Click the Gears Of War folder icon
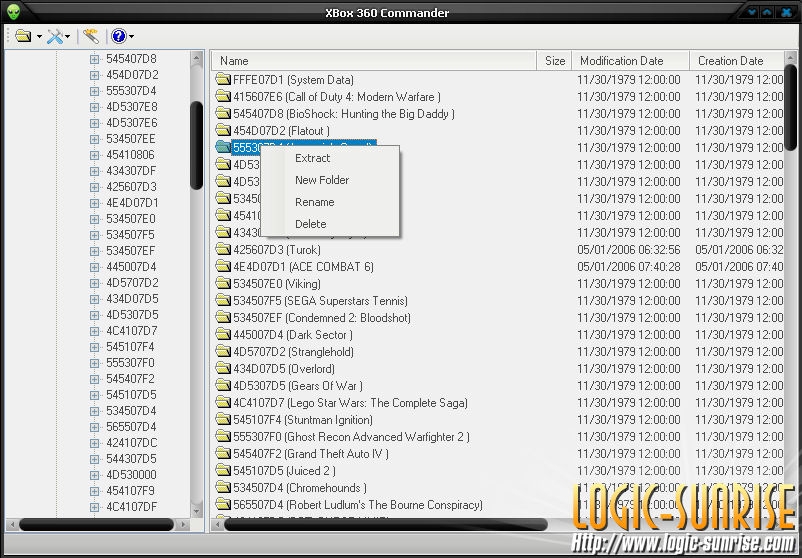The height and width of the screenshot is (558, 802). (223, 385)
